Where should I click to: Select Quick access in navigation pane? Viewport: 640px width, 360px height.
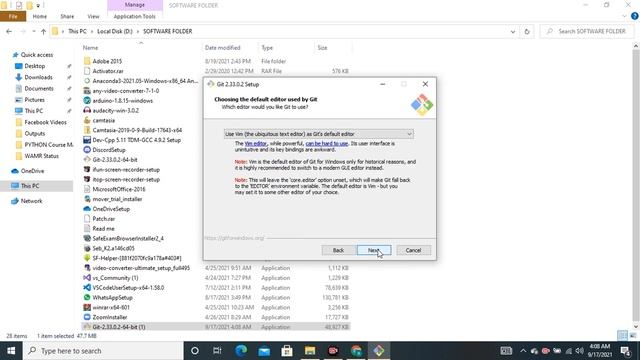tap(36, 55)
